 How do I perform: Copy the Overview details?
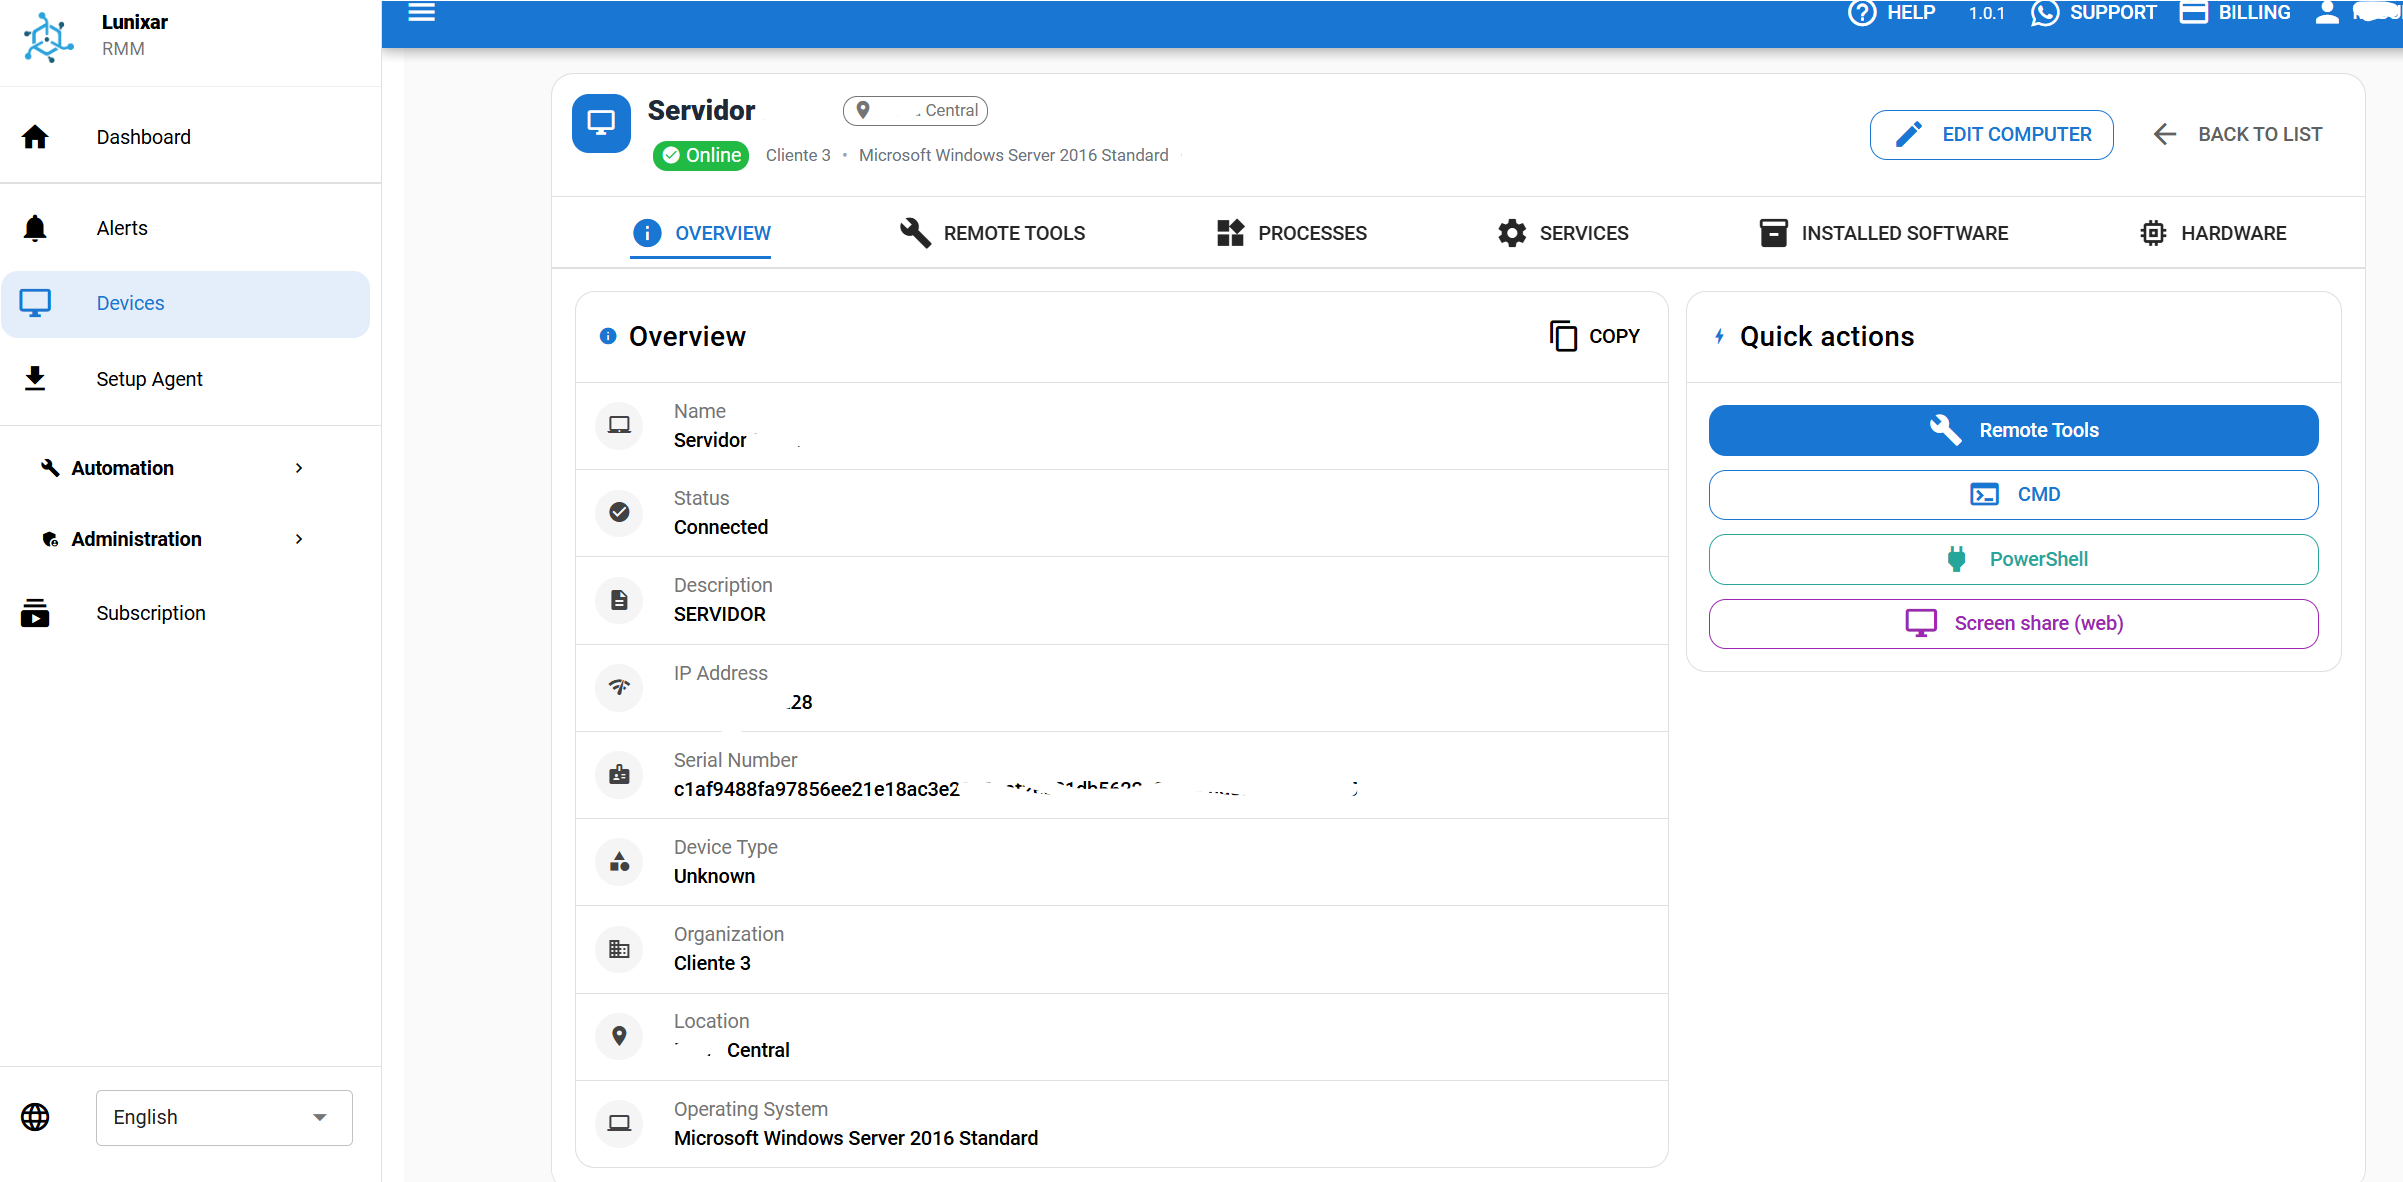(1594, 335)
